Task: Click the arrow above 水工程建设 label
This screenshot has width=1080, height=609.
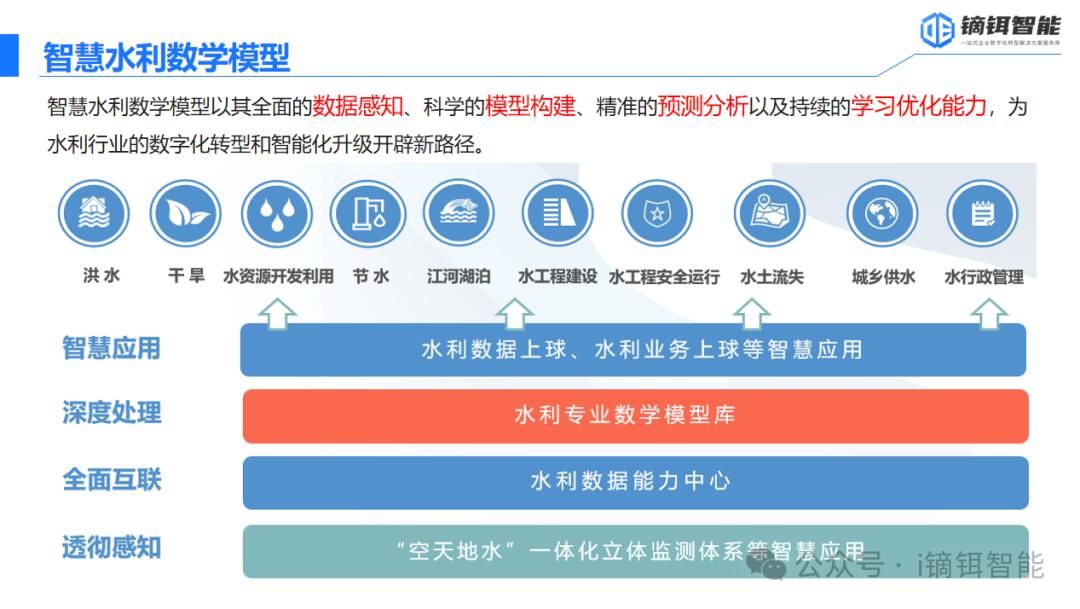Action: pyautogui.click(x=515, y=312)
